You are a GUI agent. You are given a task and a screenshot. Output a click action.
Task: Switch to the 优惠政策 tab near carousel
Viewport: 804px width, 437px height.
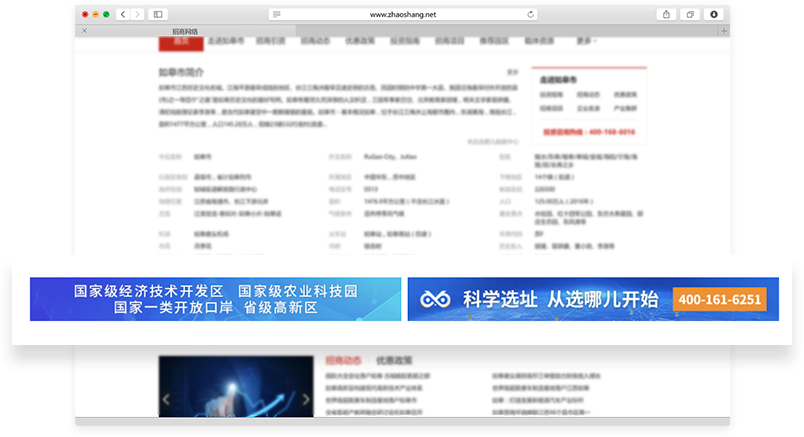click(393, 360)
